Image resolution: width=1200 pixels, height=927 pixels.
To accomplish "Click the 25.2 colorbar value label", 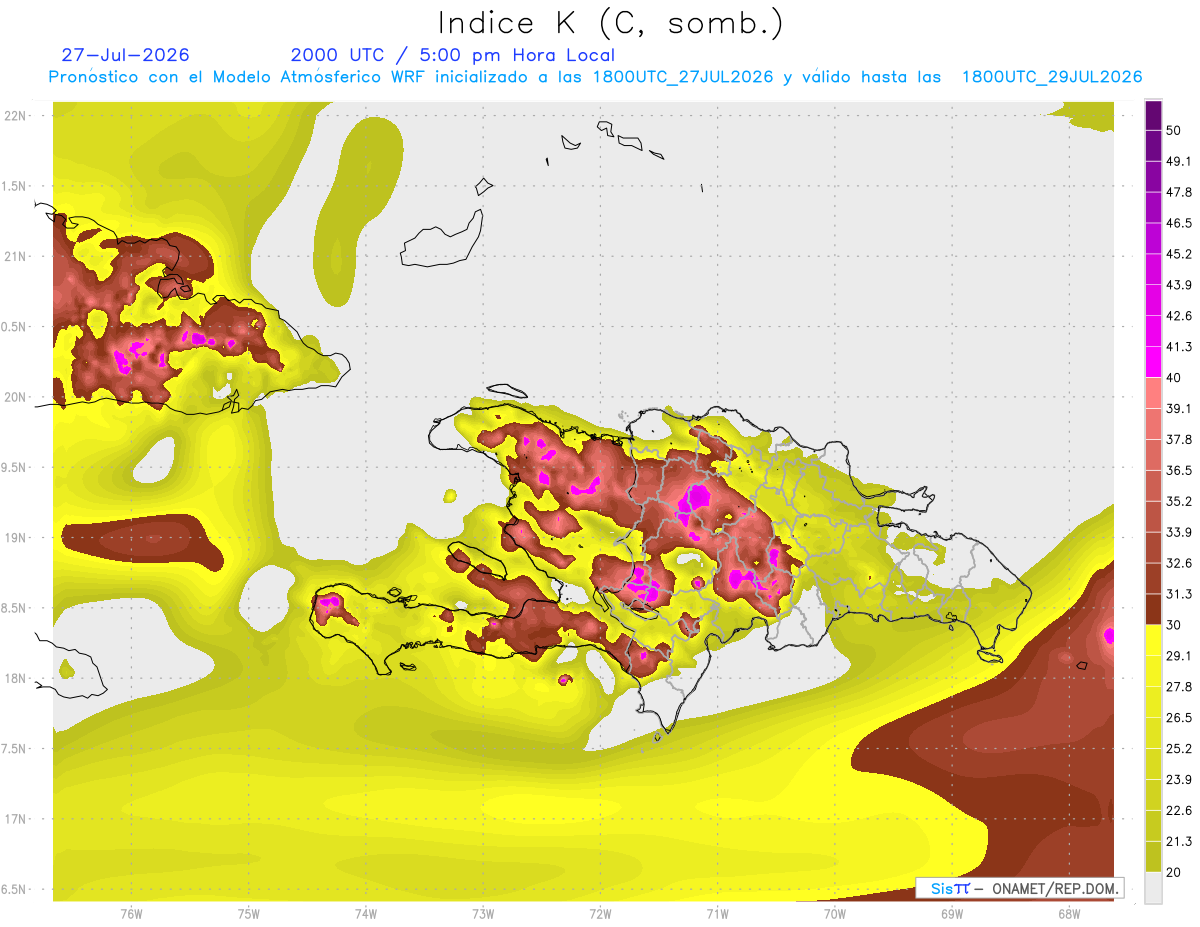I will [1179, 748].
